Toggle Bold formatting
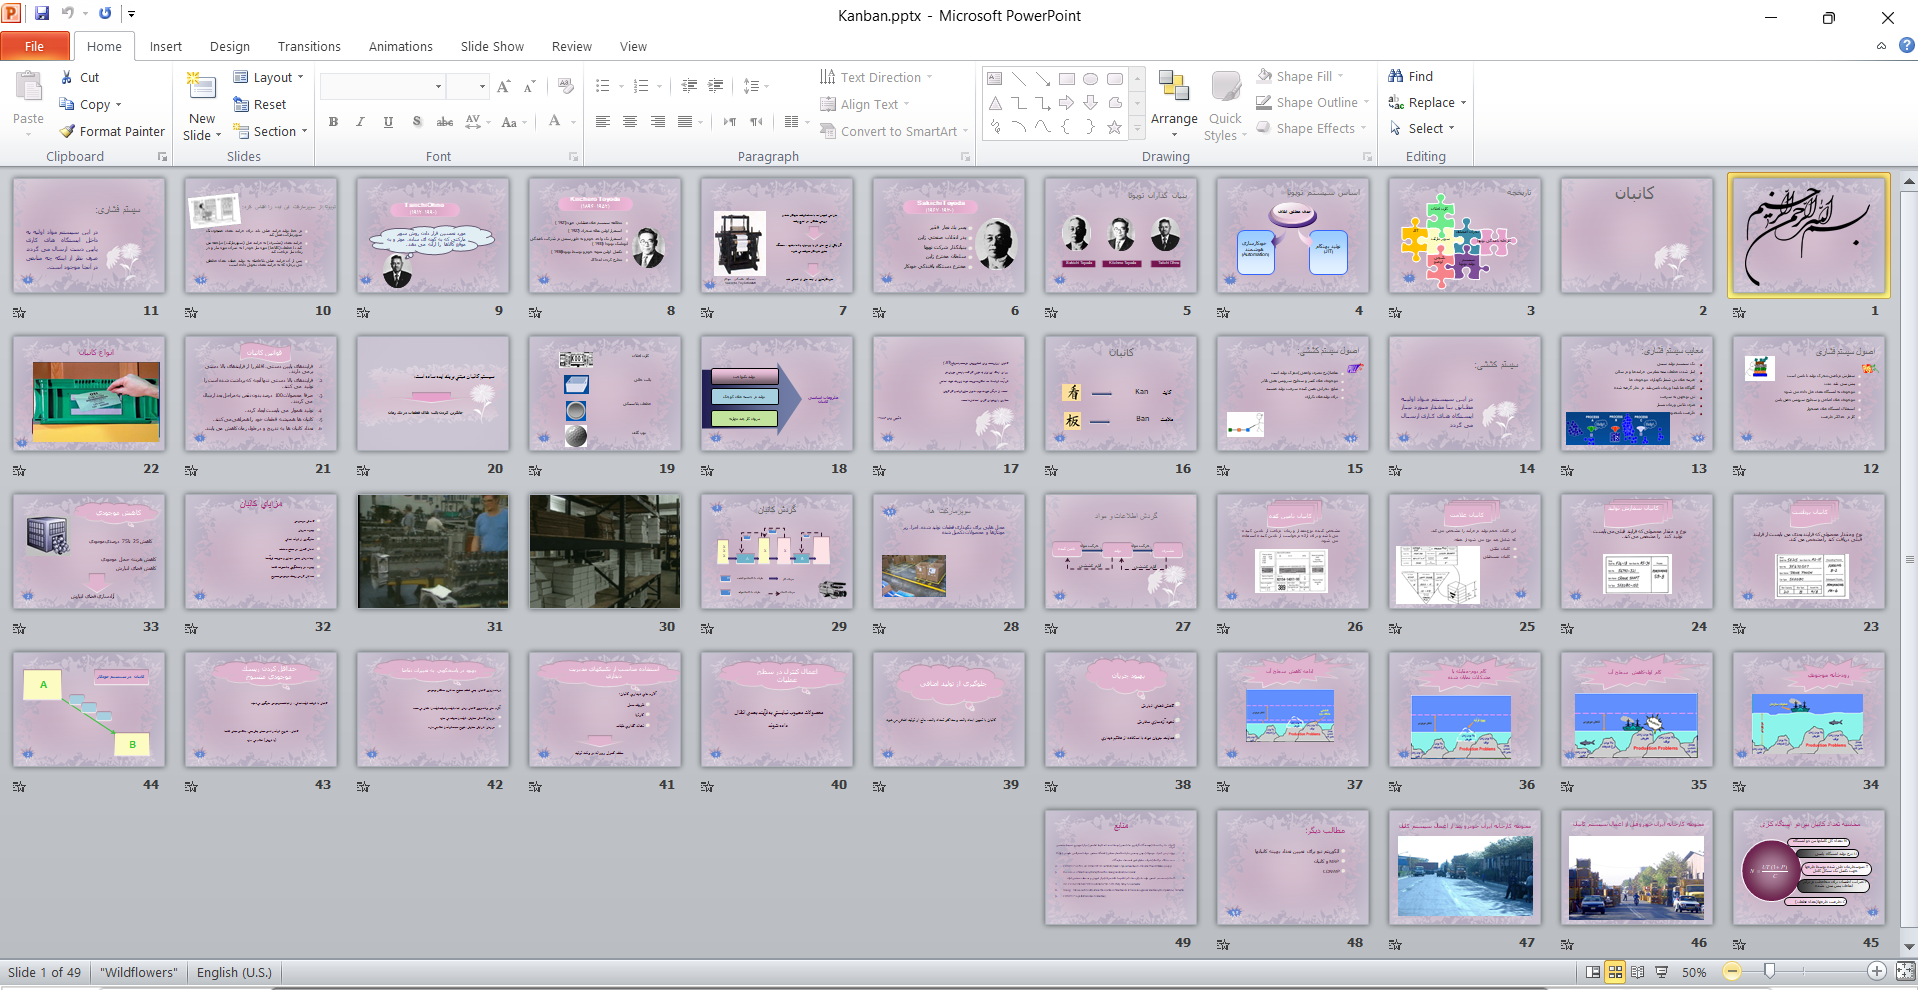The width and height of the screenshot is (1918, 990). [x=333, y=122]
